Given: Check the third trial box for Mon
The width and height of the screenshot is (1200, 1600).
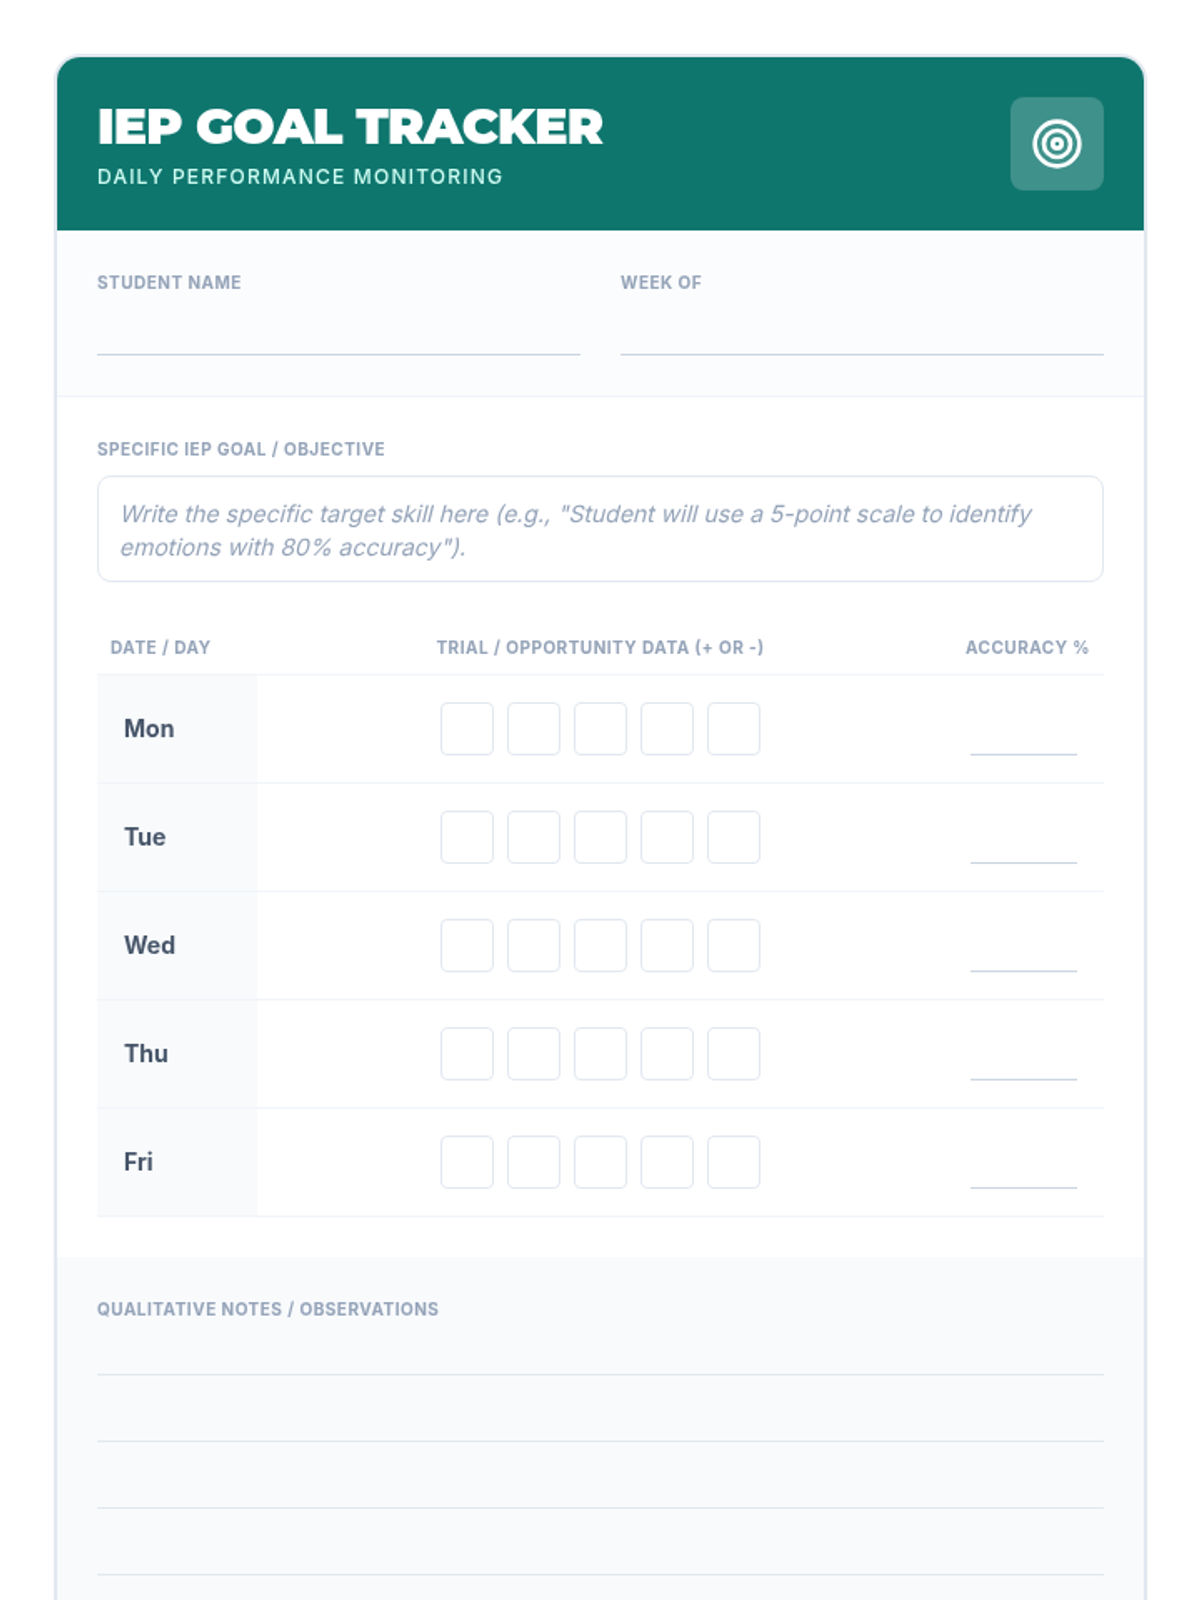Looking at the screenshot, I should pos(600,729).
